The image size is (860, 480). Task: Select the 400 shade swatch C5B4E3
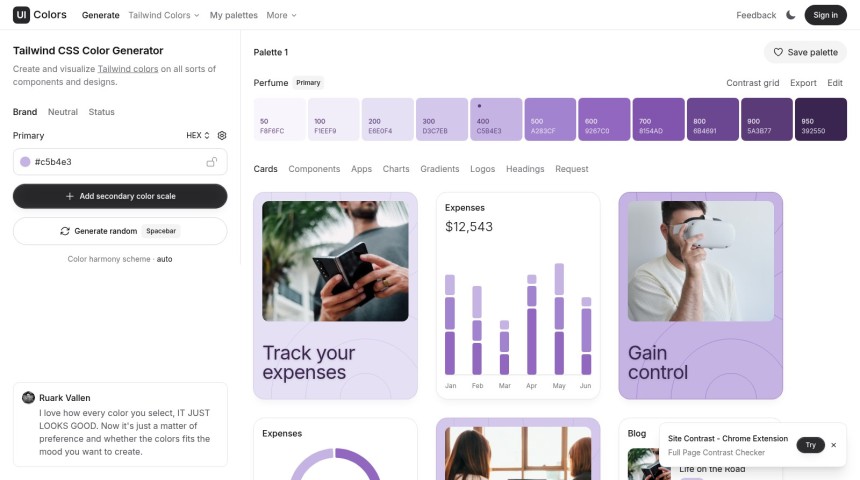pos(496,120)
